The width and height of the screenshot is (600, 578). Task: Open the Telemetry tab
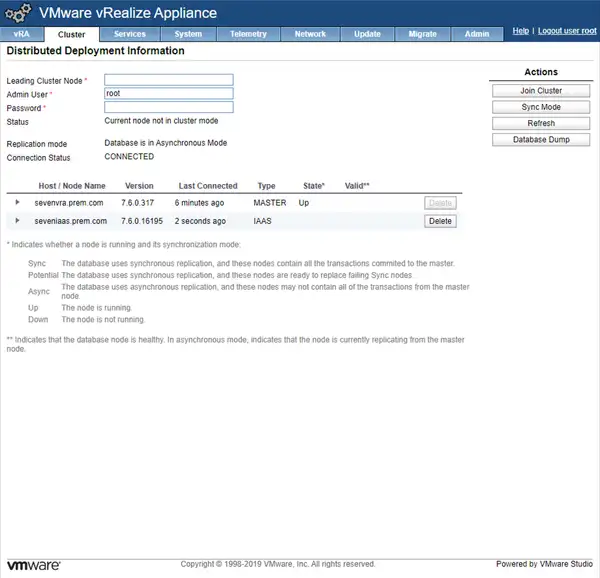coord(248,34)
